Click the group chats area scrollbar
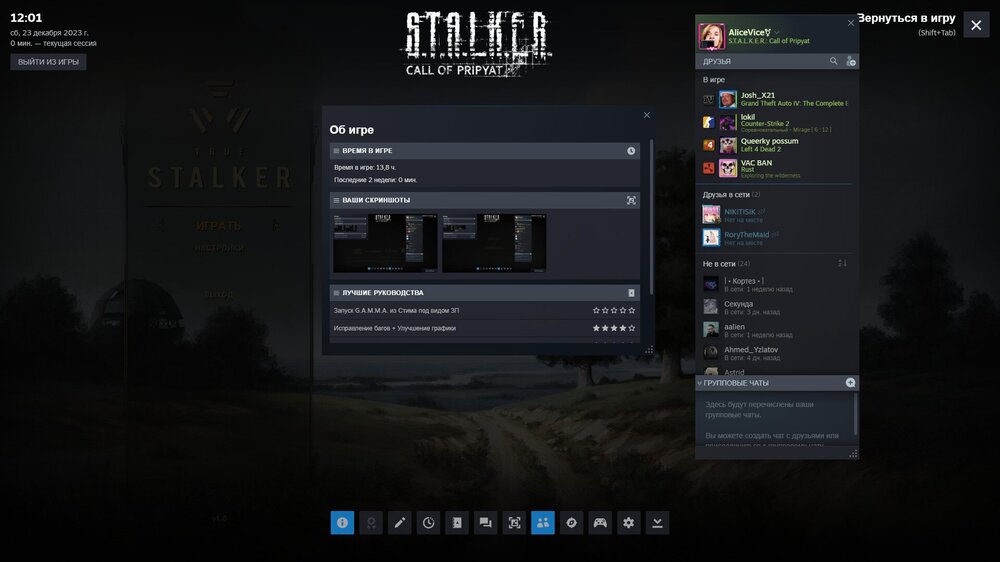 (x=855, y=415)
